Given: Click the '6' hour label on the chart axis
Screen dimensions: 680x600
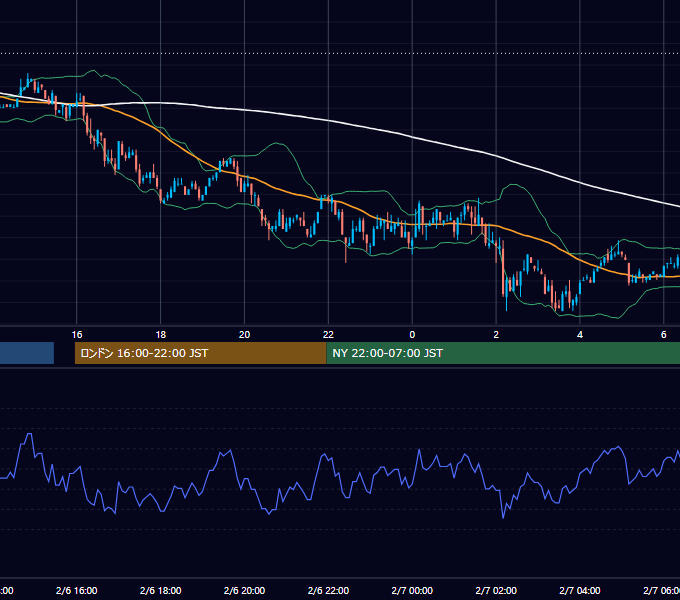Looking at the screenshot, I should coord(664,335).
